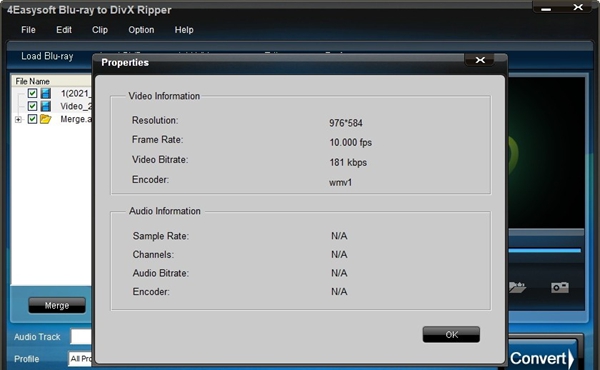This screenshot has height=370, width=600.
Task: Open the Help menu
Action: tap(184, 30)
